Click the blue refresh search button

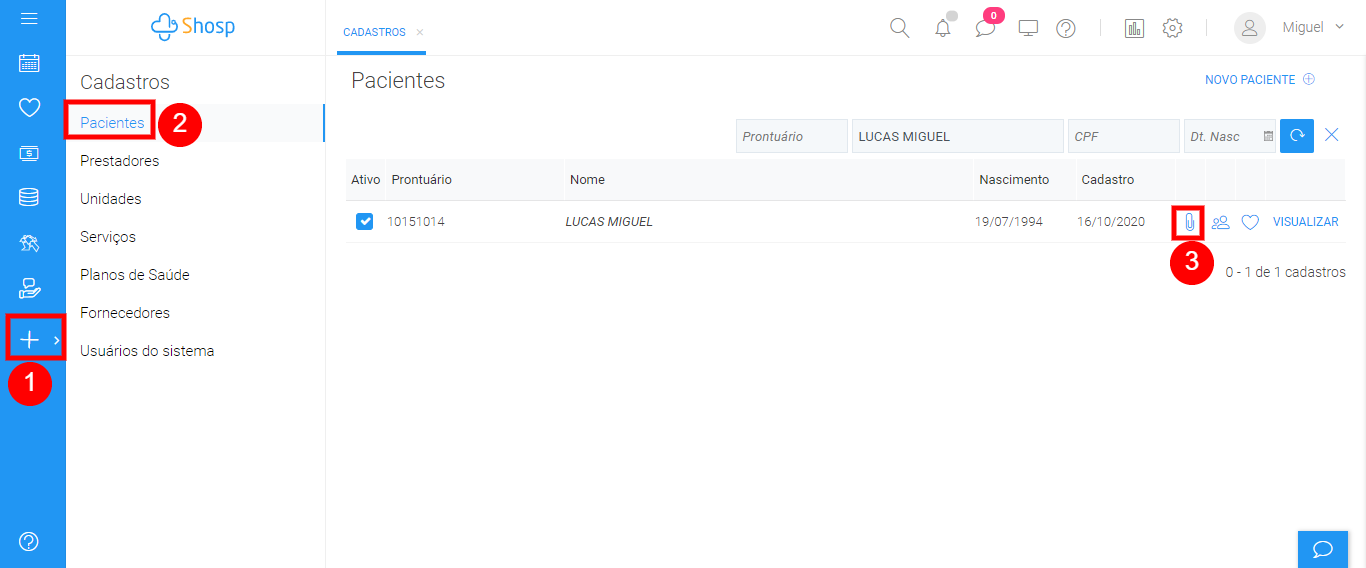[1297, 136]
